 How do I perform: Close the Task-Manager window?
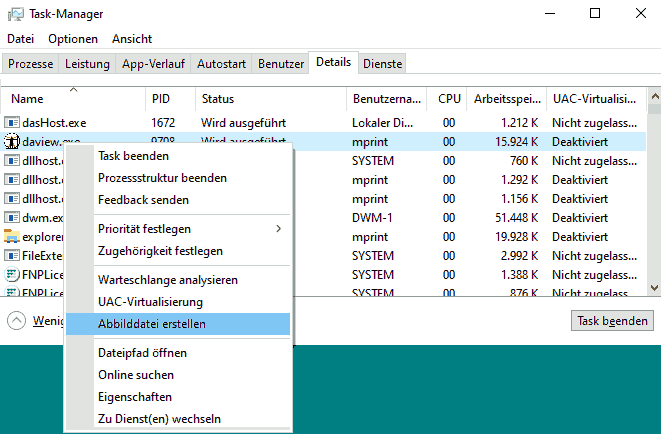(641, 13)
